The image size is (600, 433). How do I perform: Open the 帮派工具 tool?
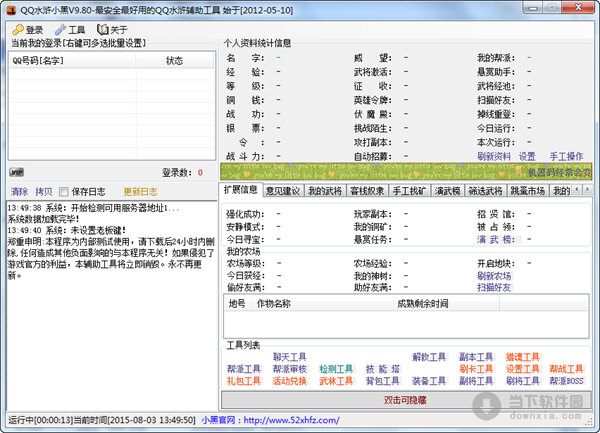pos(244,369)
